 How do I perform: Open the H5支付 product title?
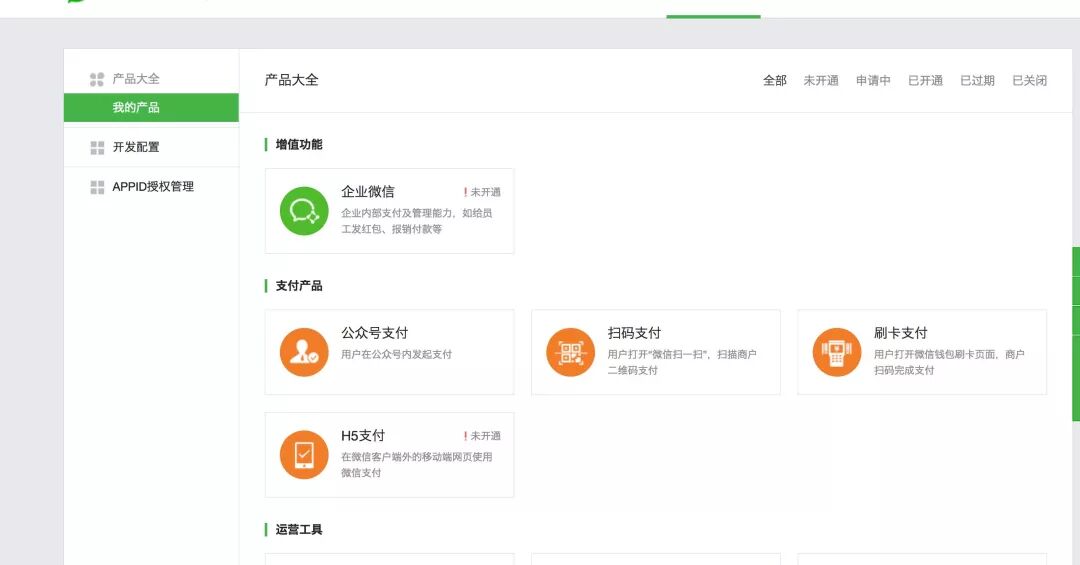tap(363, 435)
